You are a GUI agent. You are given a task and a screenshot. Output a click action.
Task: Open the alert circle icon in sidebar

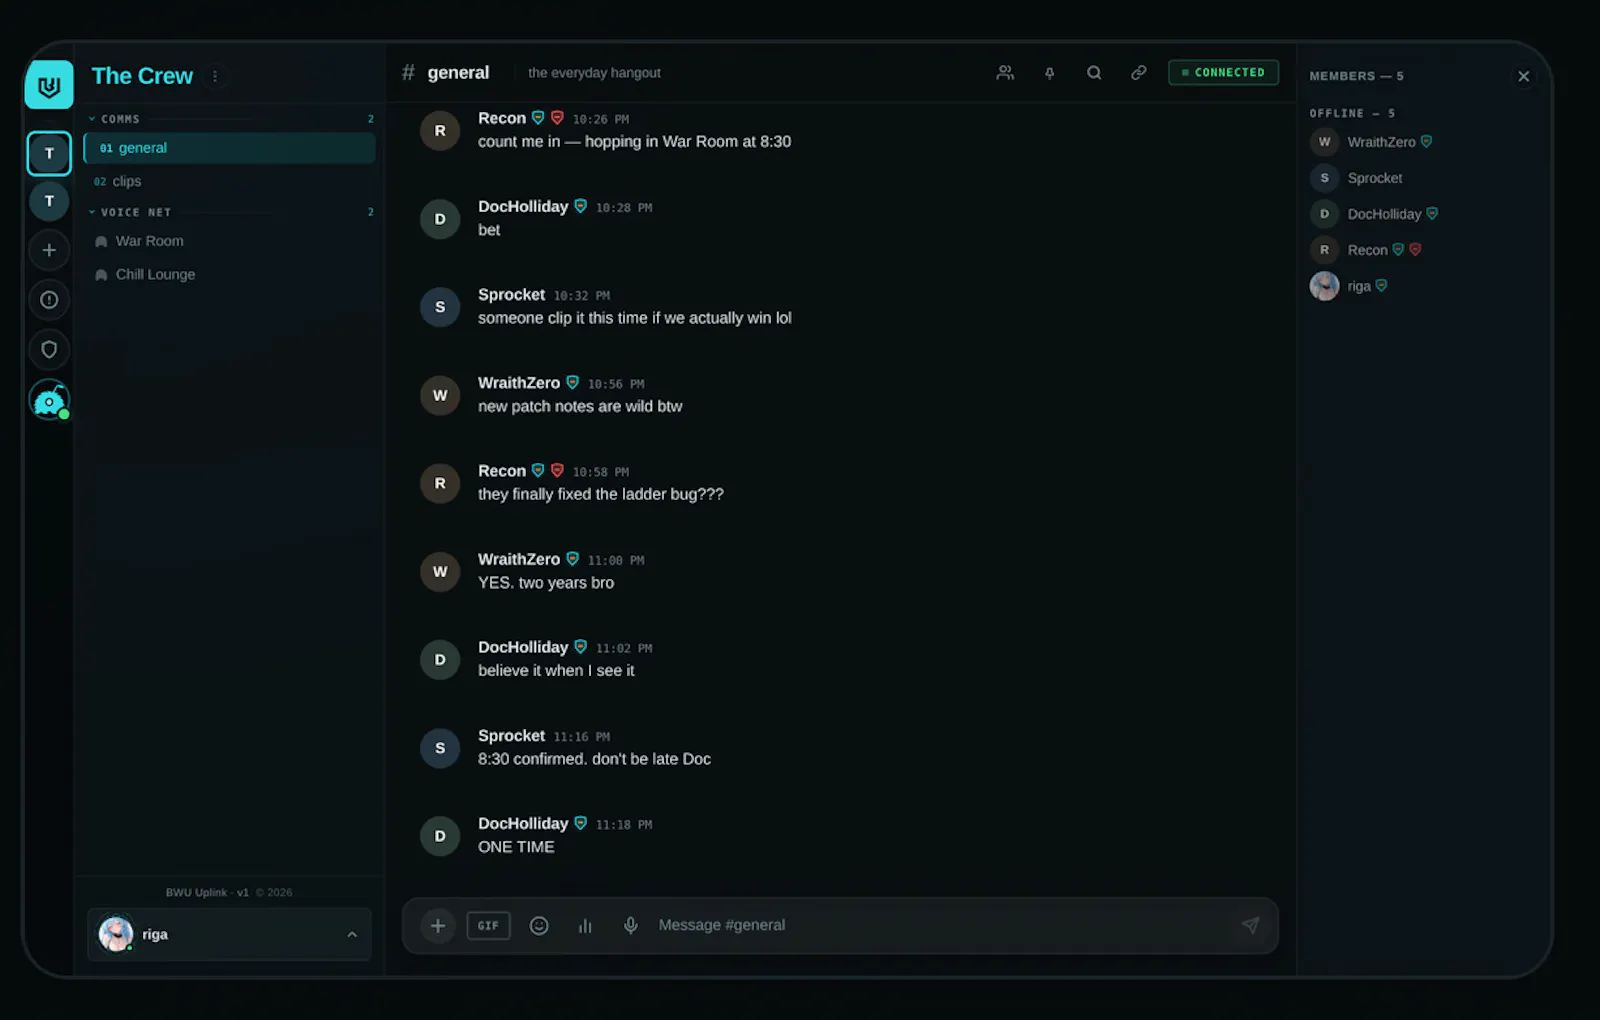[49, 300]
